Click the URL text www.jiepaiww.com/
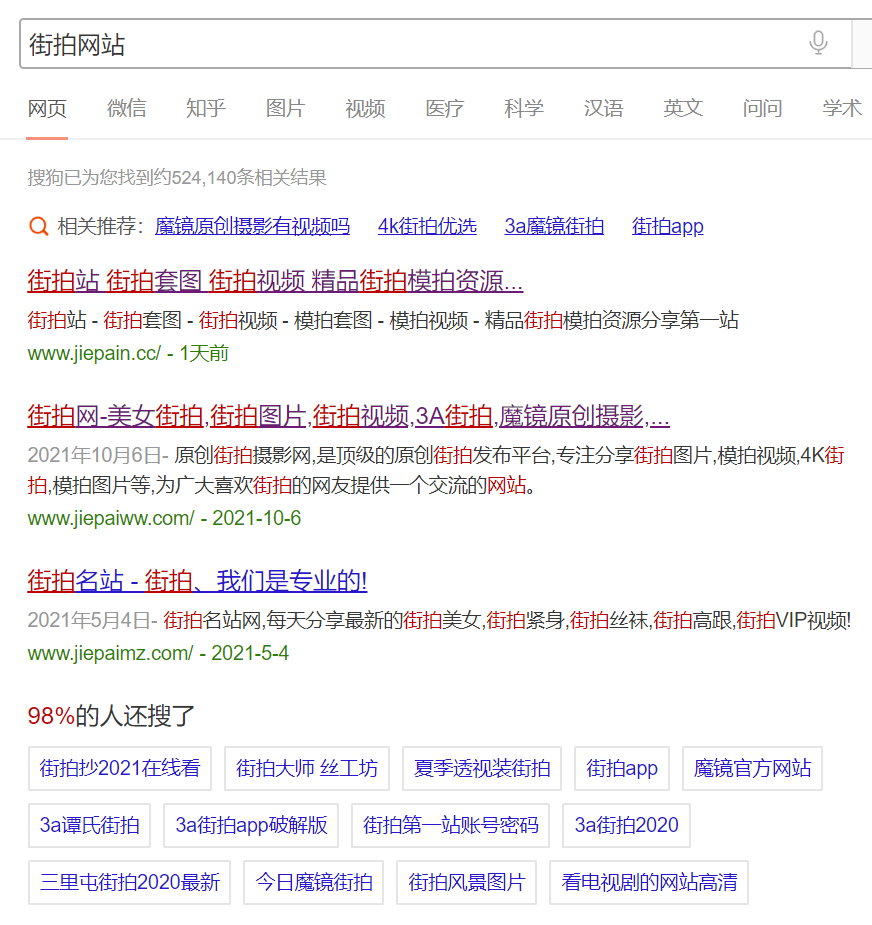This screenshot has height=925, width=872. click(x=111, y=518)
